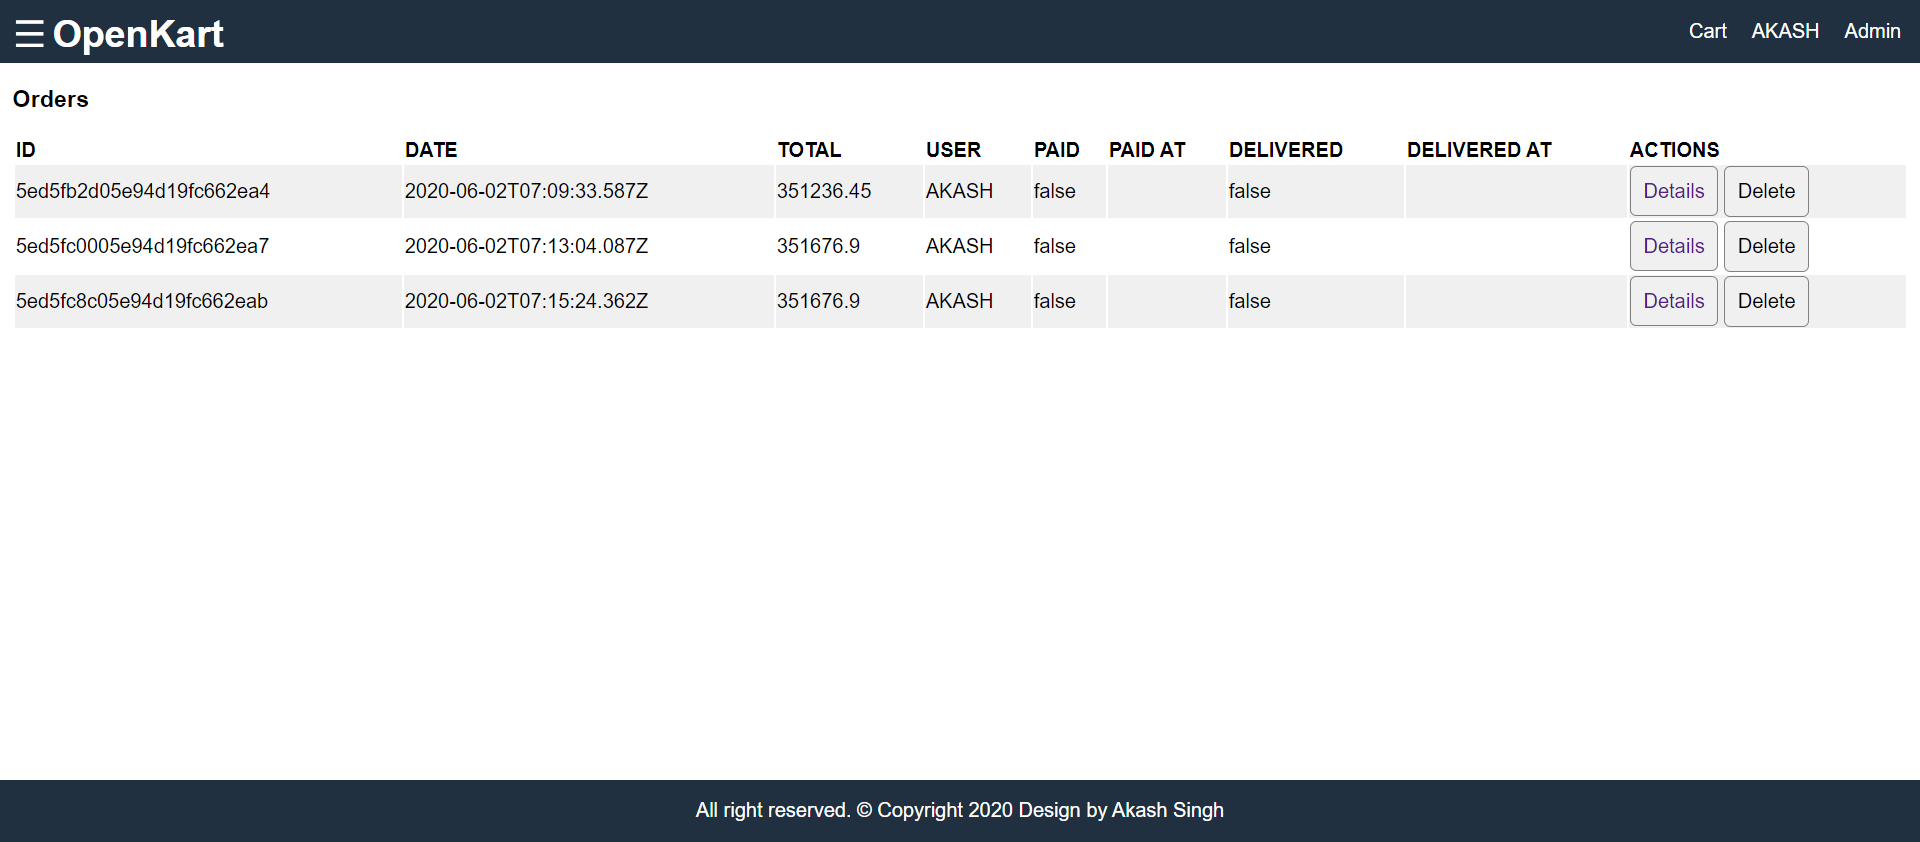
Task: Open the AKASH profile link
Action: [1785, 31]
